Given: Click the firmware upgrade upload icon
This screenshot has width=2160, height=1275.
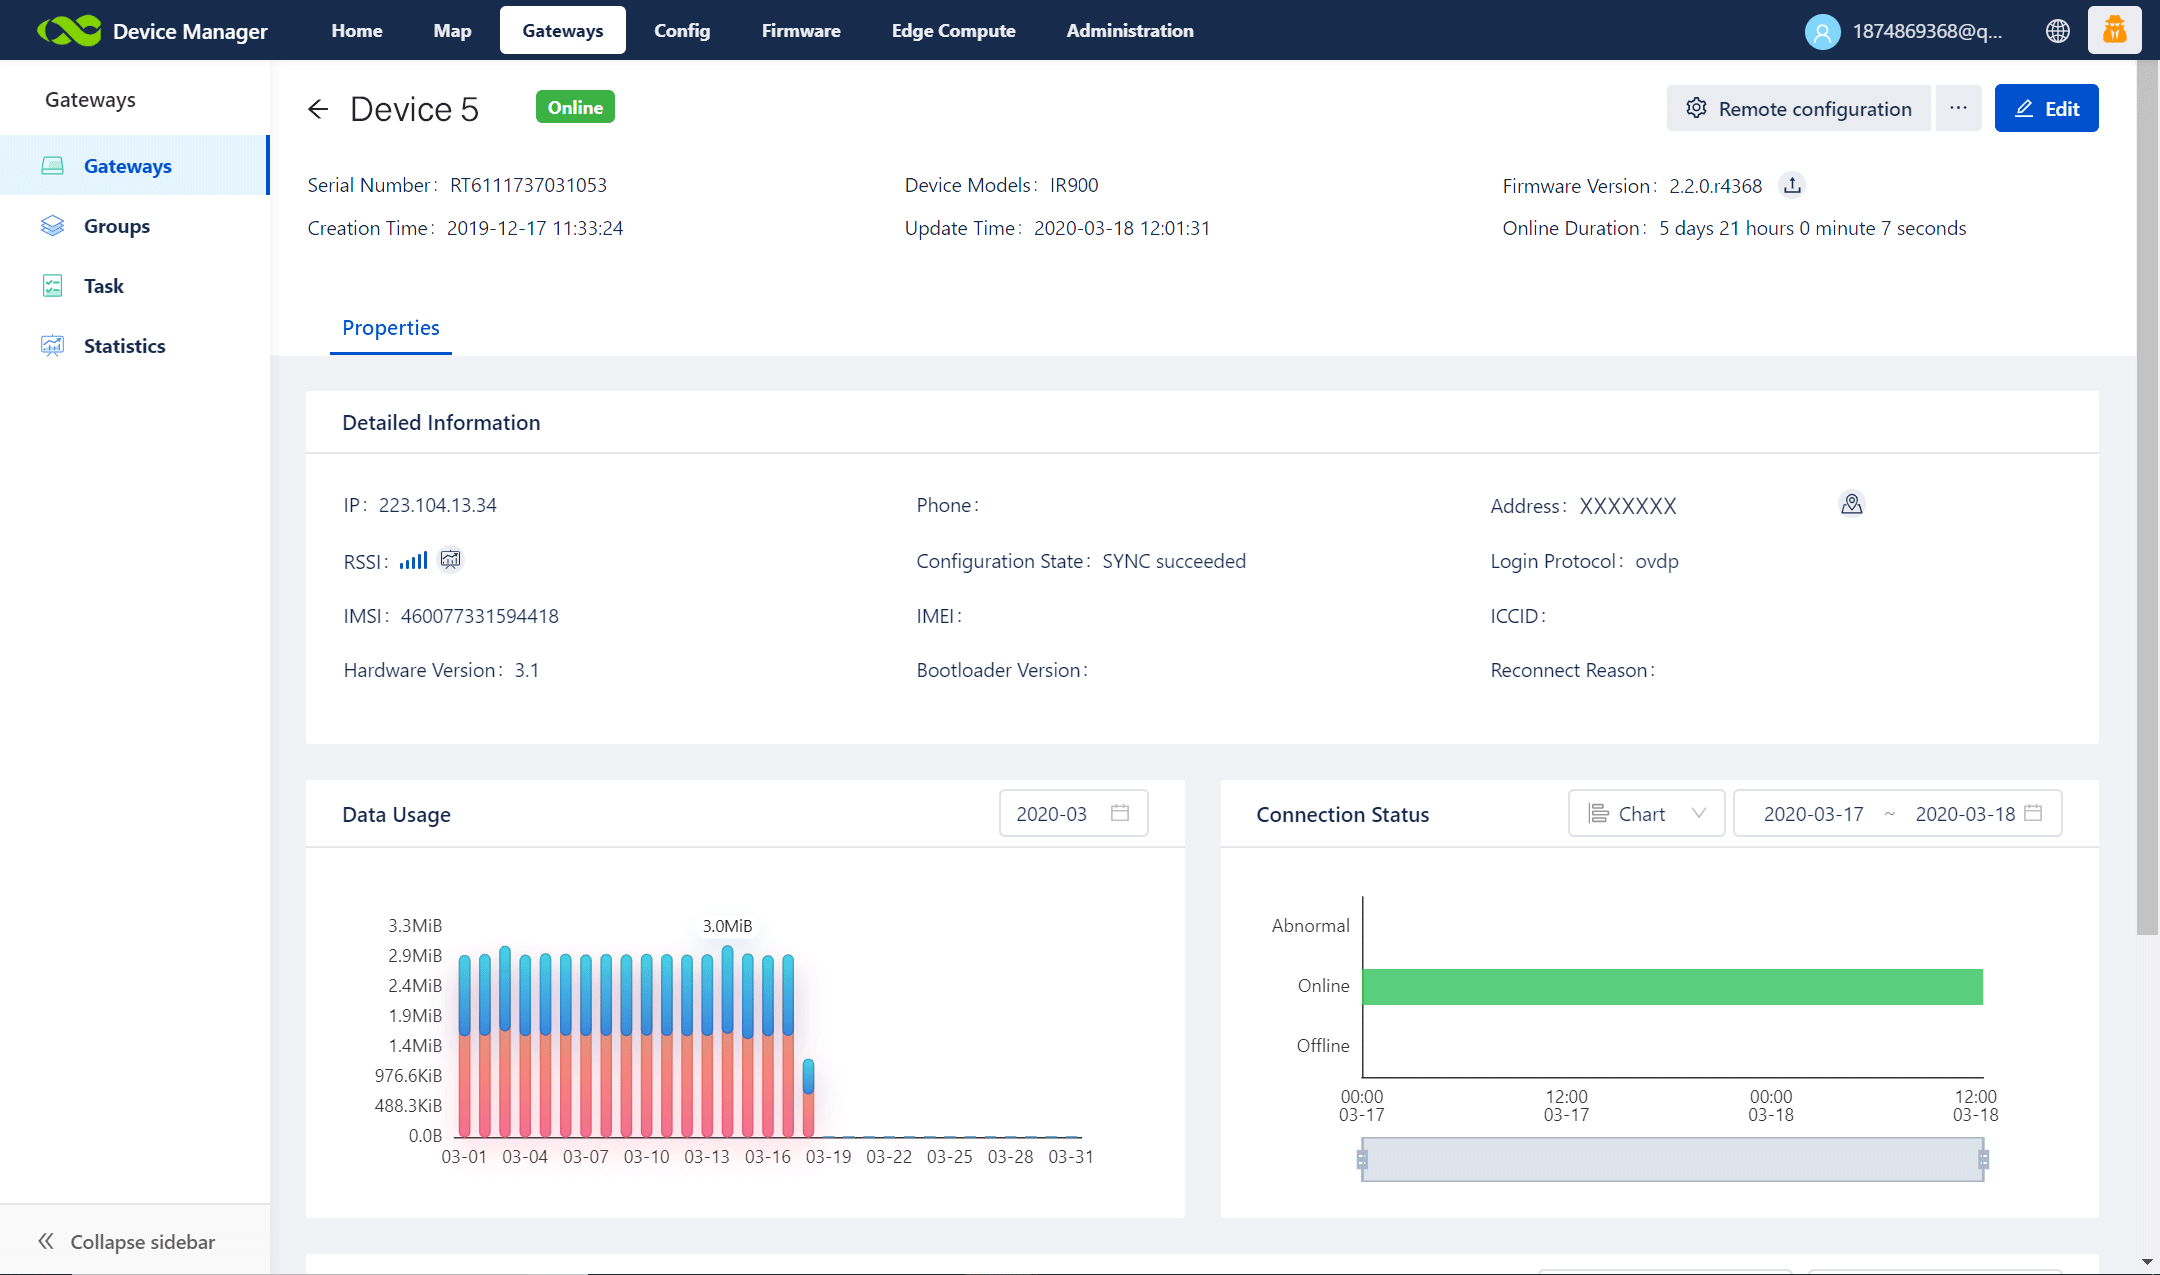Looking at the screenshot, I should pos(1792,186).
